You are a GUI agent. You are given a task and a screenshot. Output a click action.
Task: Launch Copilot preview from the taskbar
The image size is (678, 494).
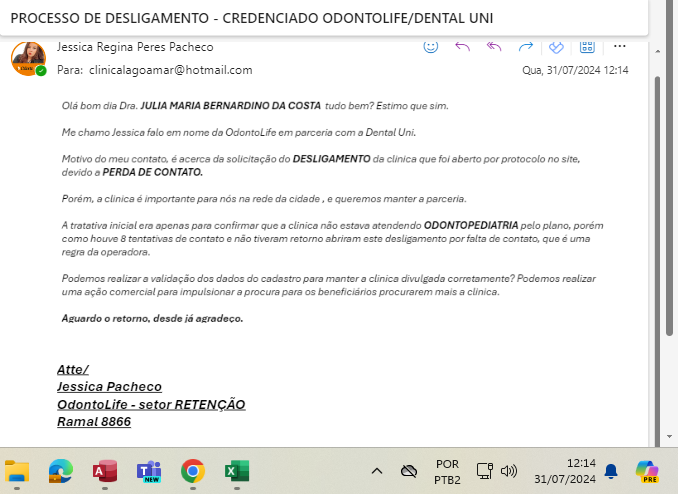click(647, 472)
